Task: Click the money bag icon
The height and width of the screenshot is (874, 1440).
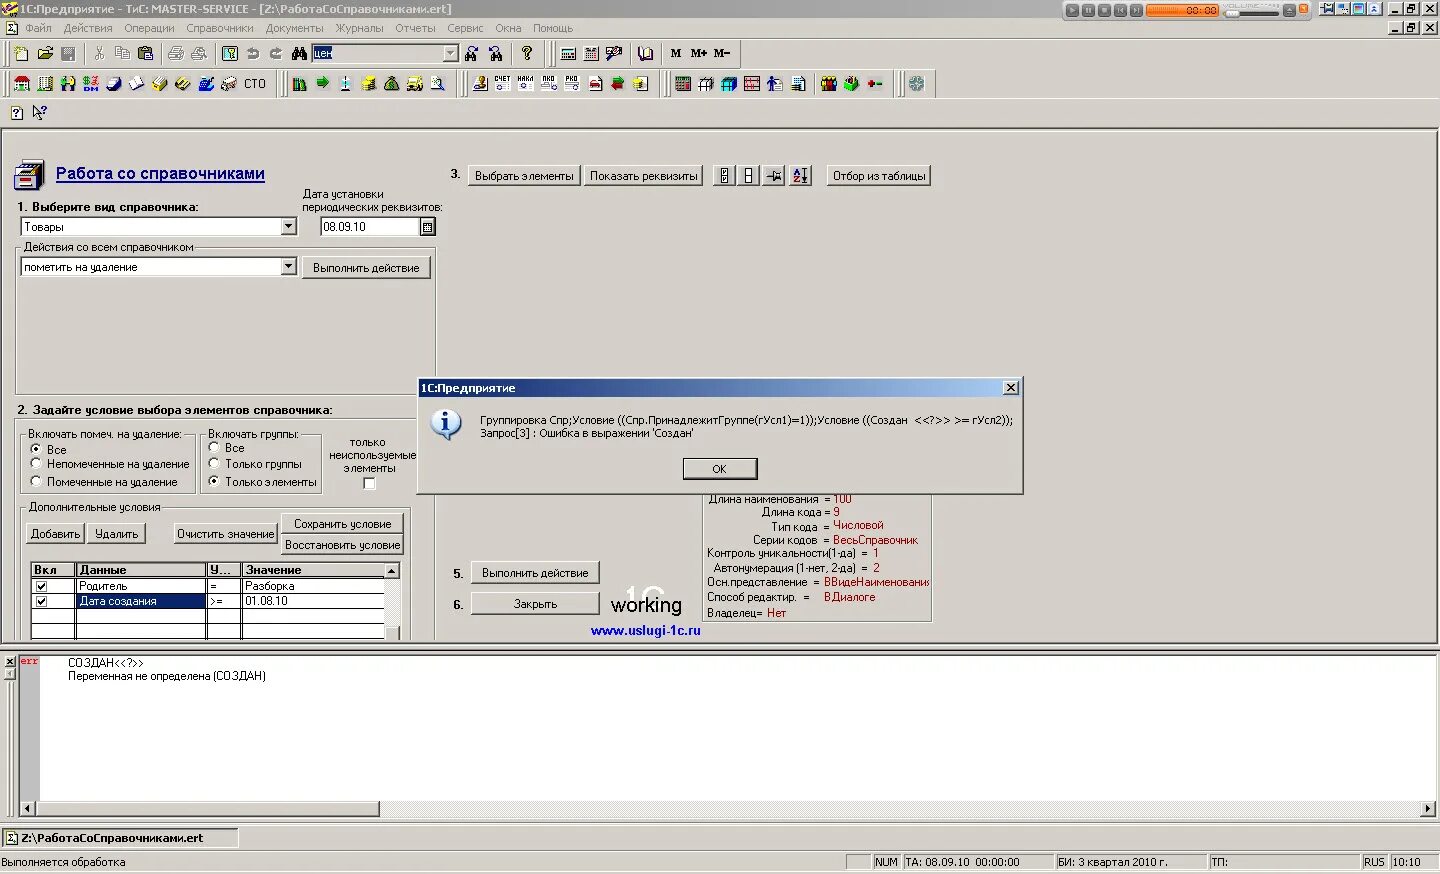Action: pyautogui.click(x=391, y=84)
